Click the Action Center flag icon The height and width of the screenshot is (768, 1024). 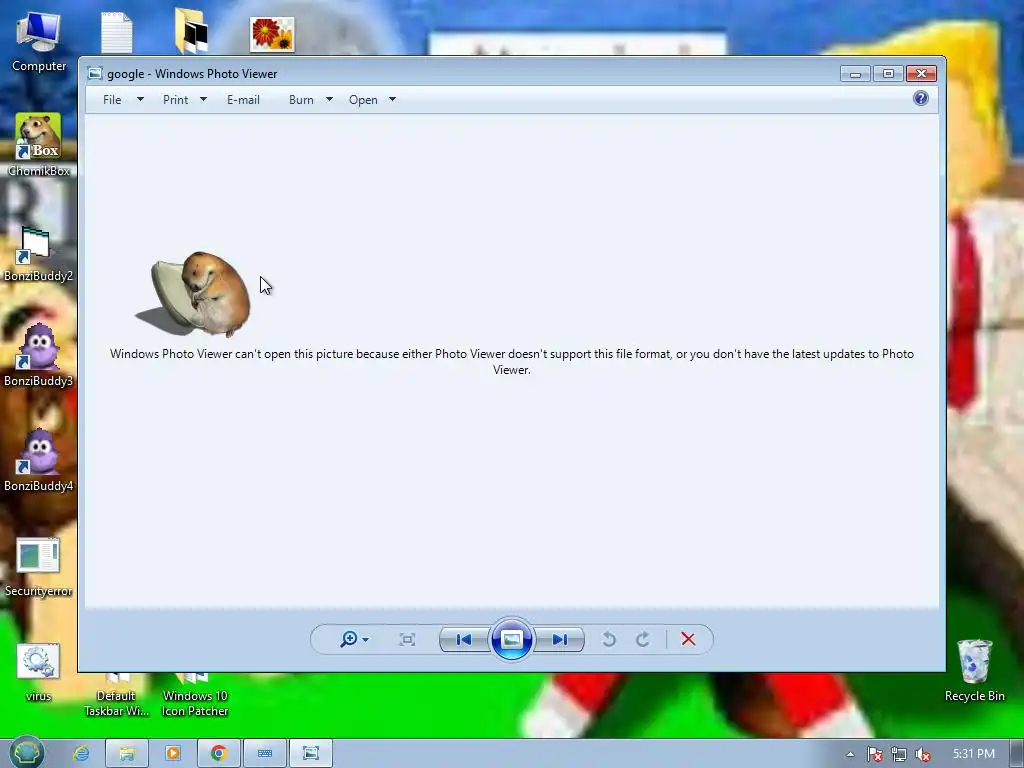874,754
